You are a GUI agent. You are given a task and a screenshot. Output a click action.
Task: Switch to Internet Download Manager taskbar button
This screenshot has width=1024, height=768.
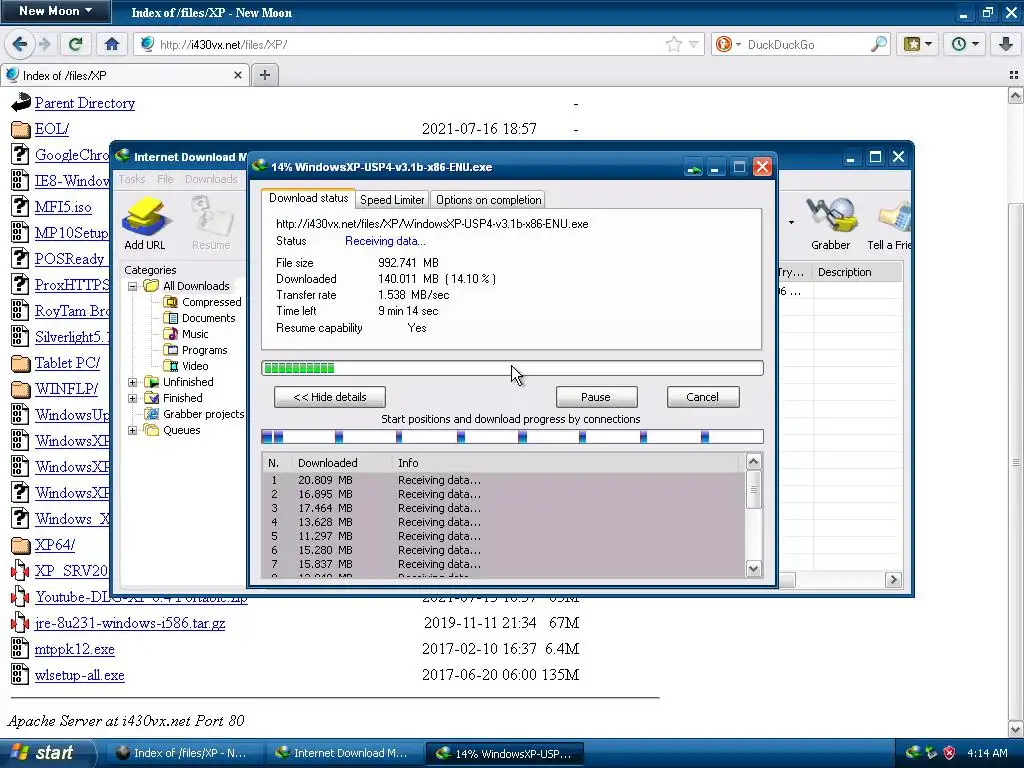(343, 753)
